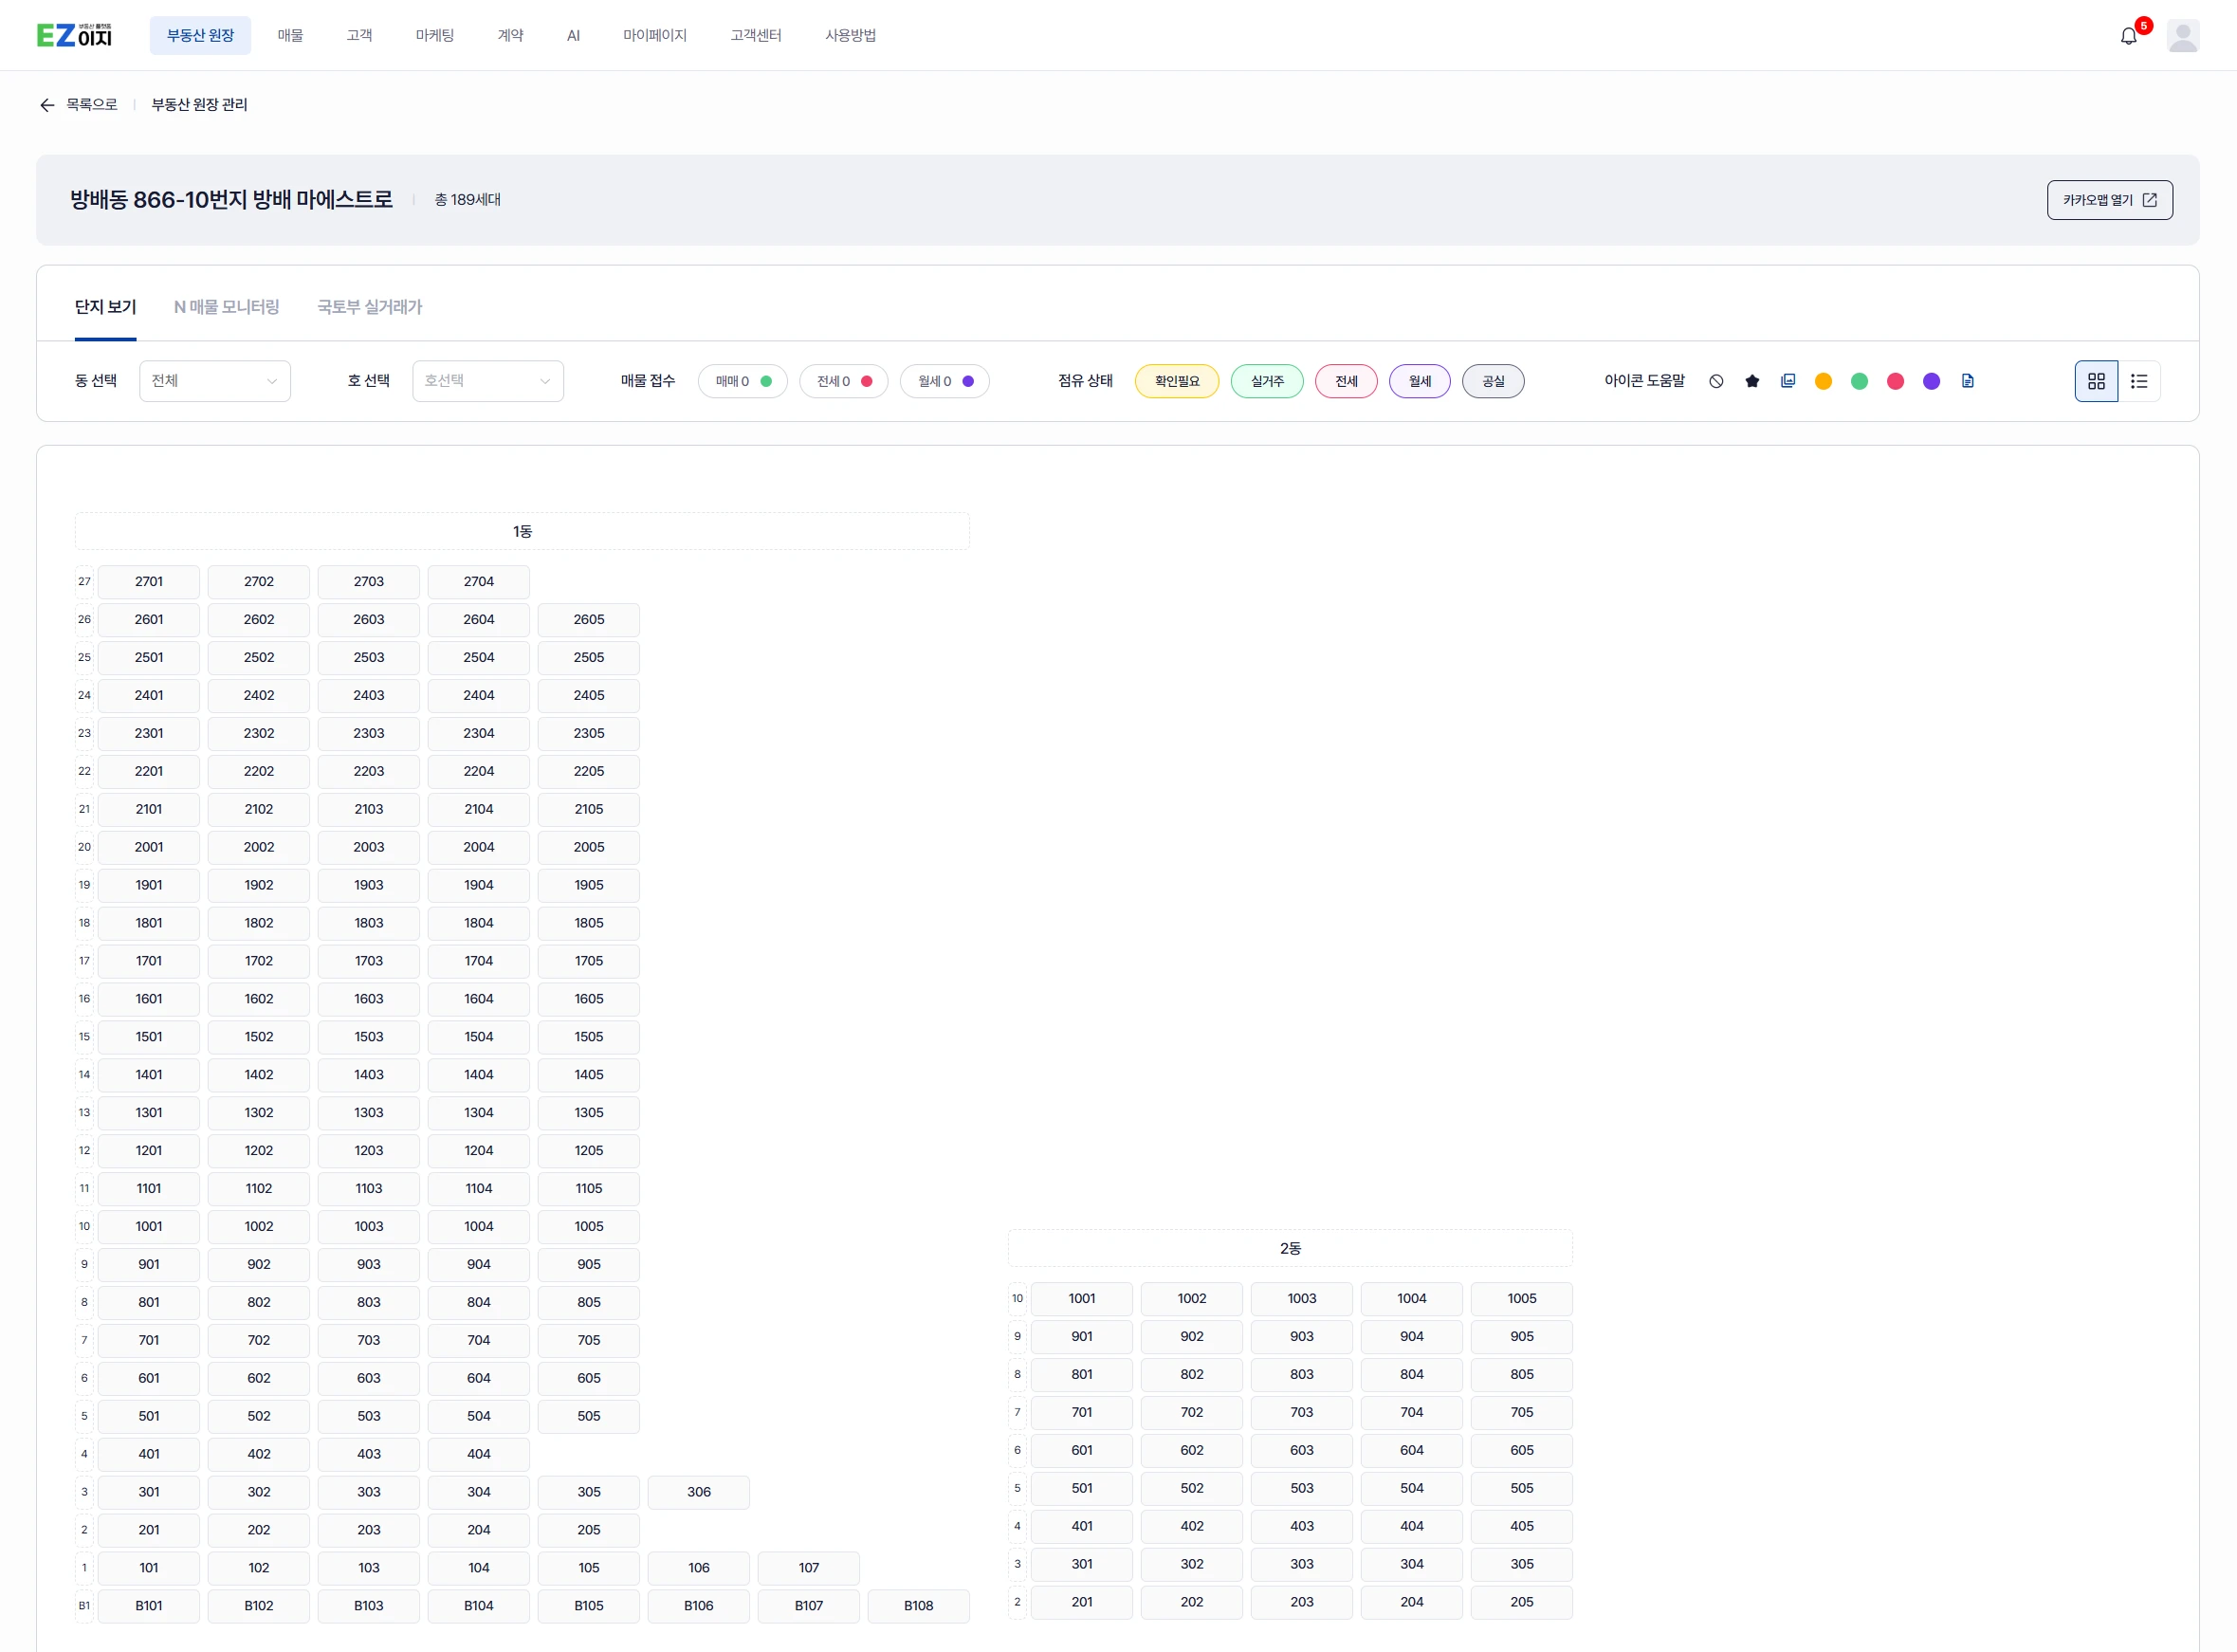
Task: Click the prohibited circle icon in legend
Action: pyautogui.click(x=1716, y=381)
